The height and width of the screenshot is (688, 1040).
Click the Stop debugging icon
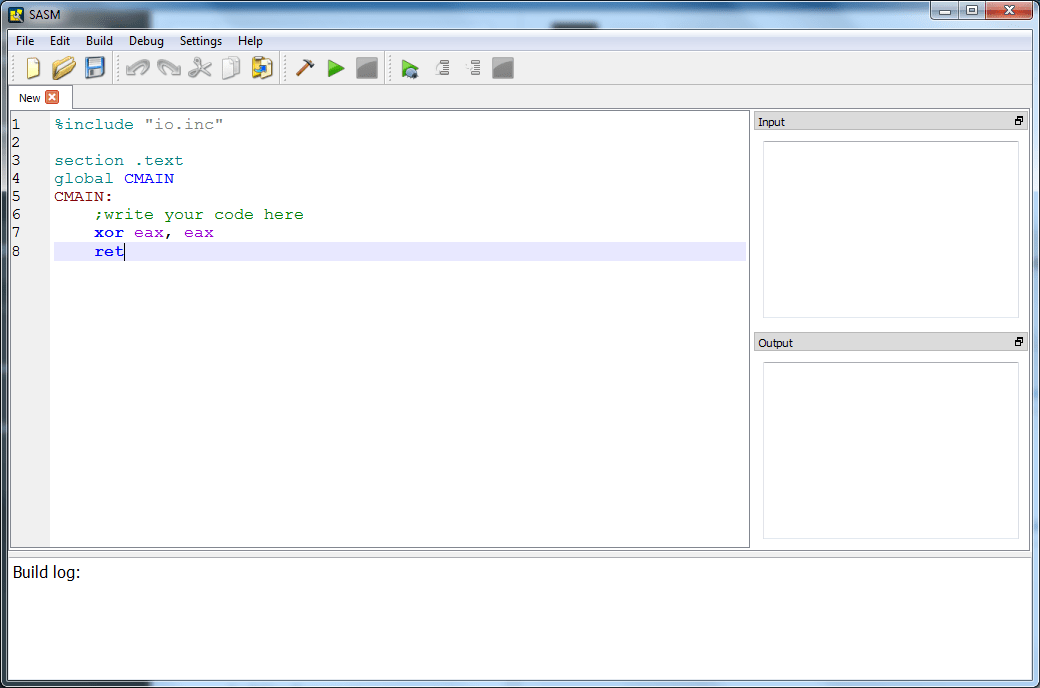pyautogui.click(x=503, y=68)
